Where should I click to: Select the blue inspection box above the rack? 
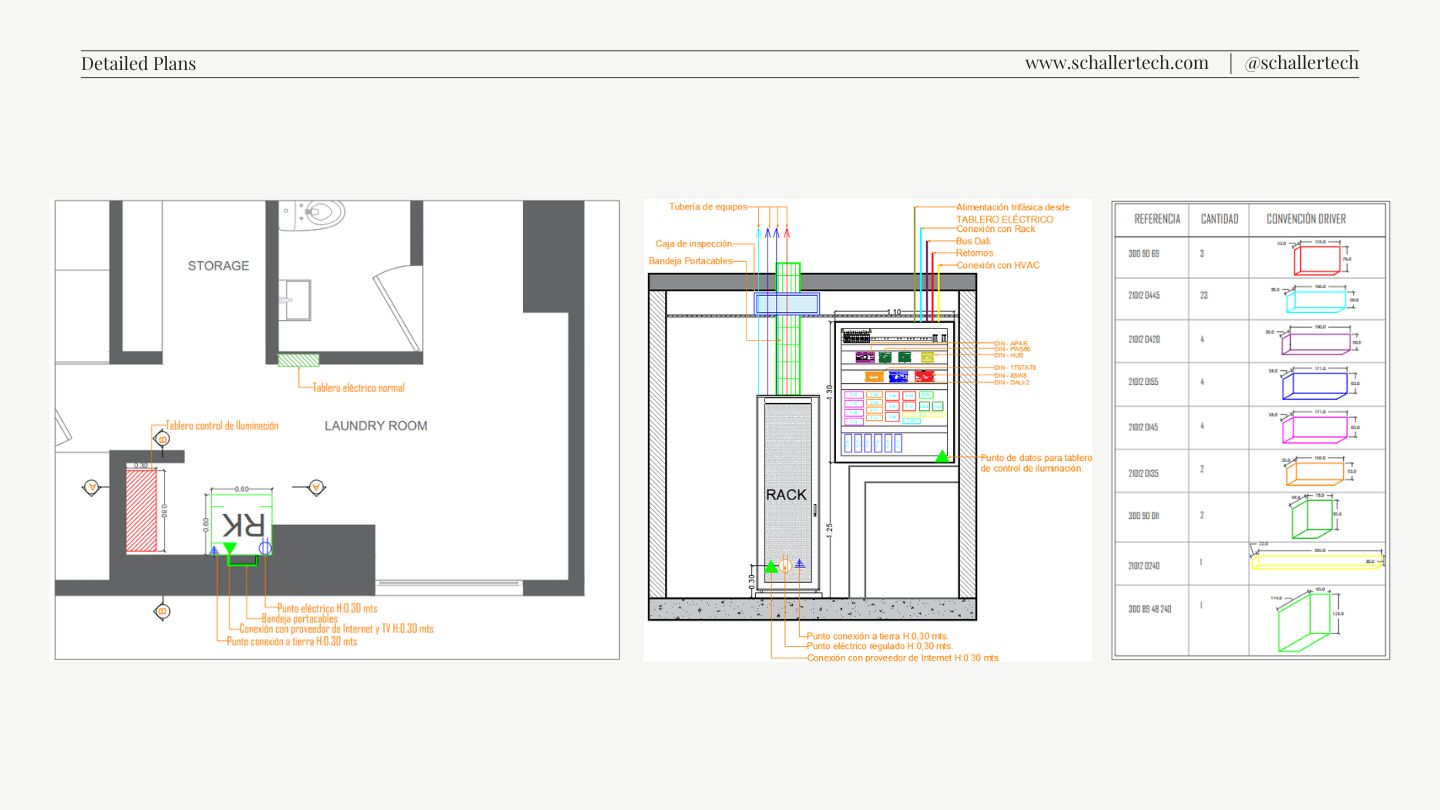tap(787, 302)
